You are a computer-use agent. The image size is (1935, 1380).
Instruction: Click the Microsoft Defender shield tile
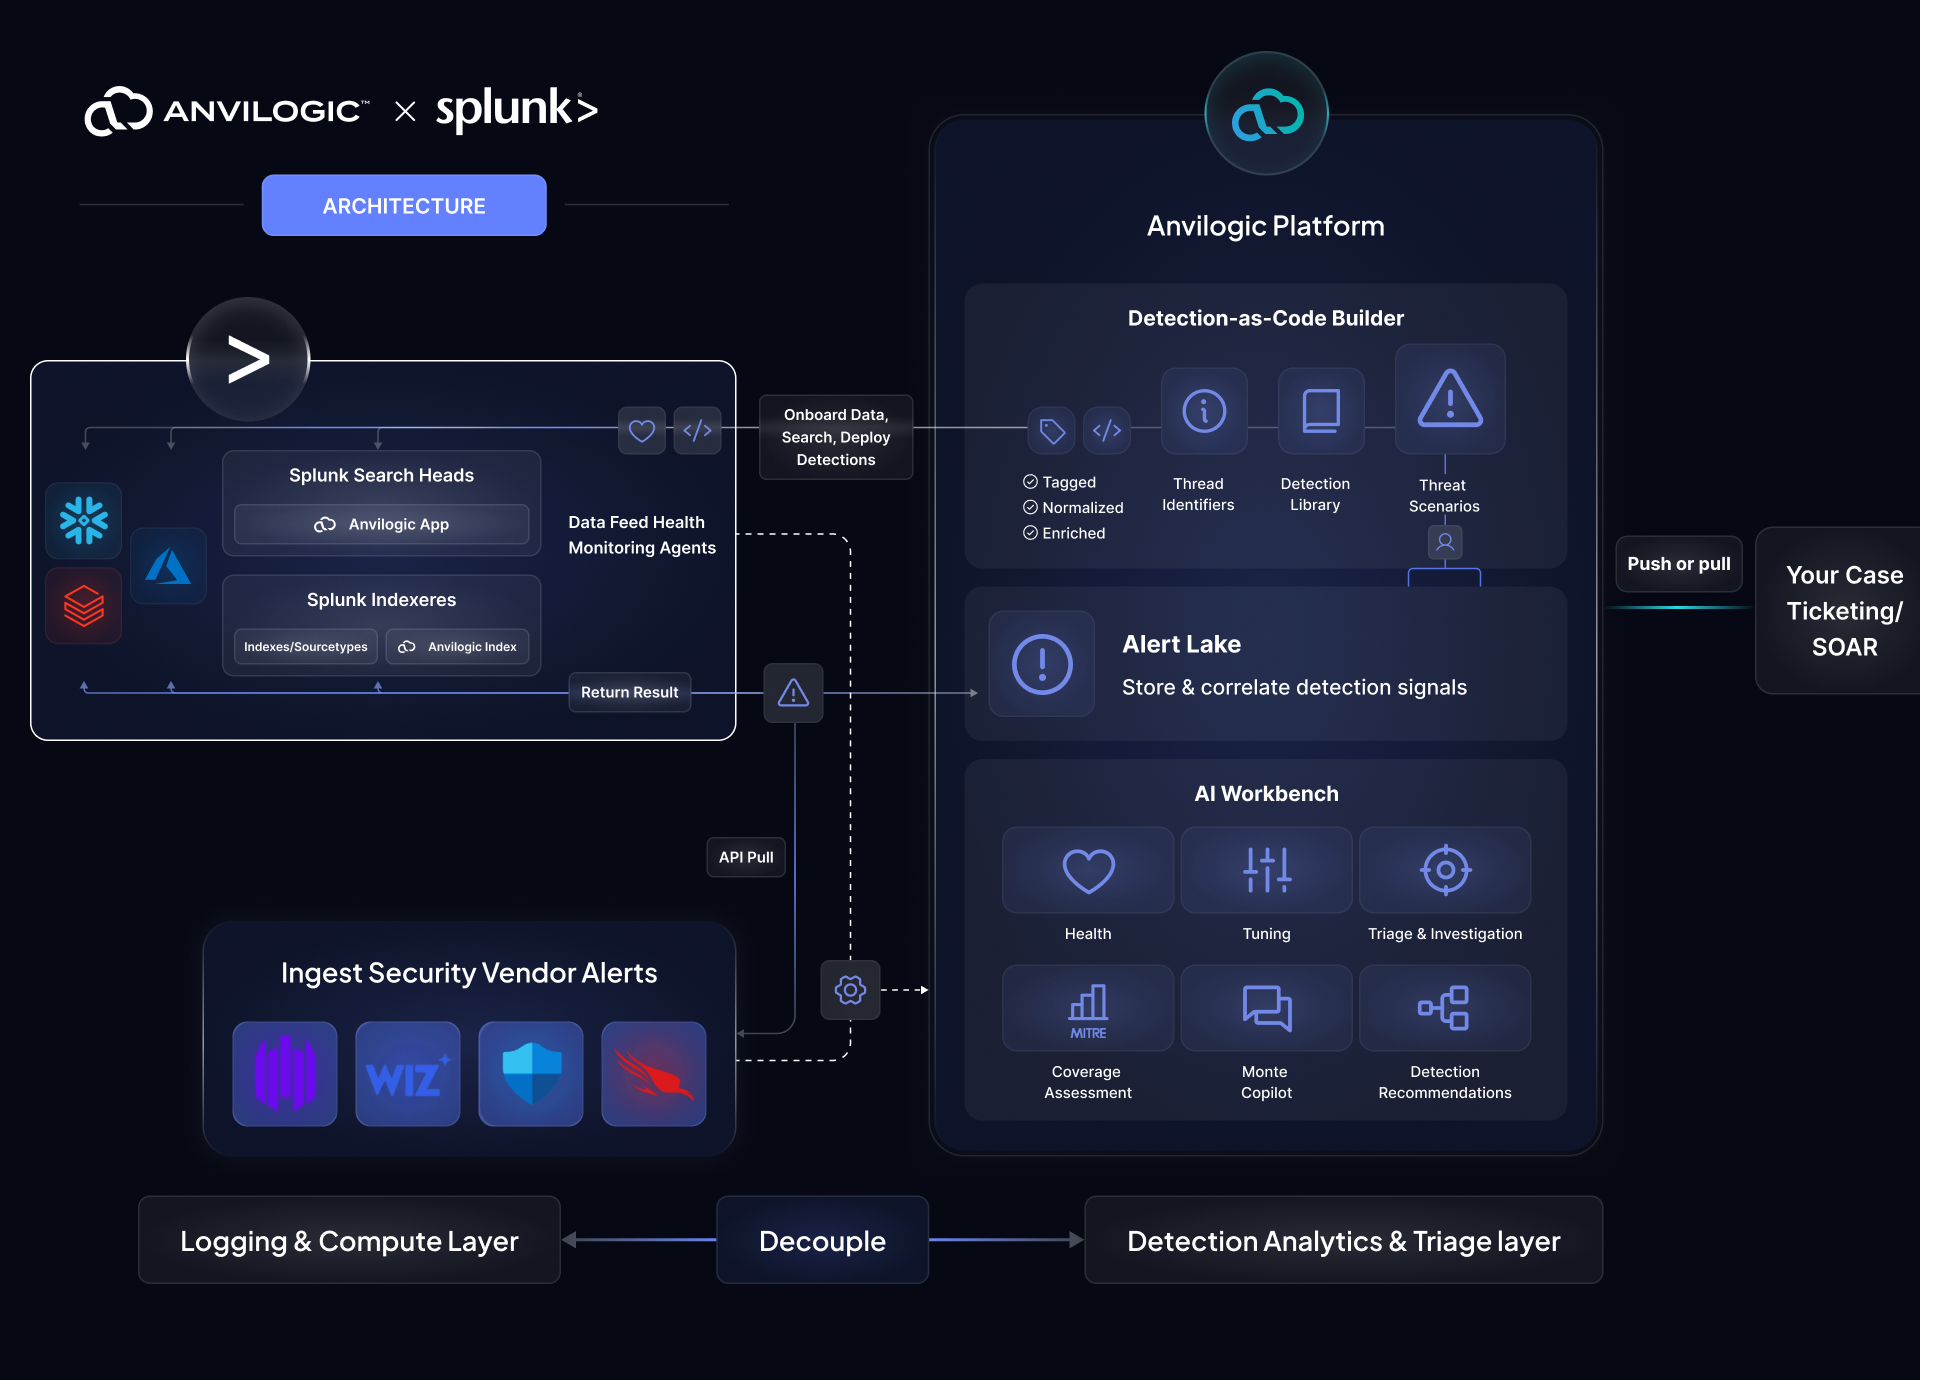[531, 1074]
